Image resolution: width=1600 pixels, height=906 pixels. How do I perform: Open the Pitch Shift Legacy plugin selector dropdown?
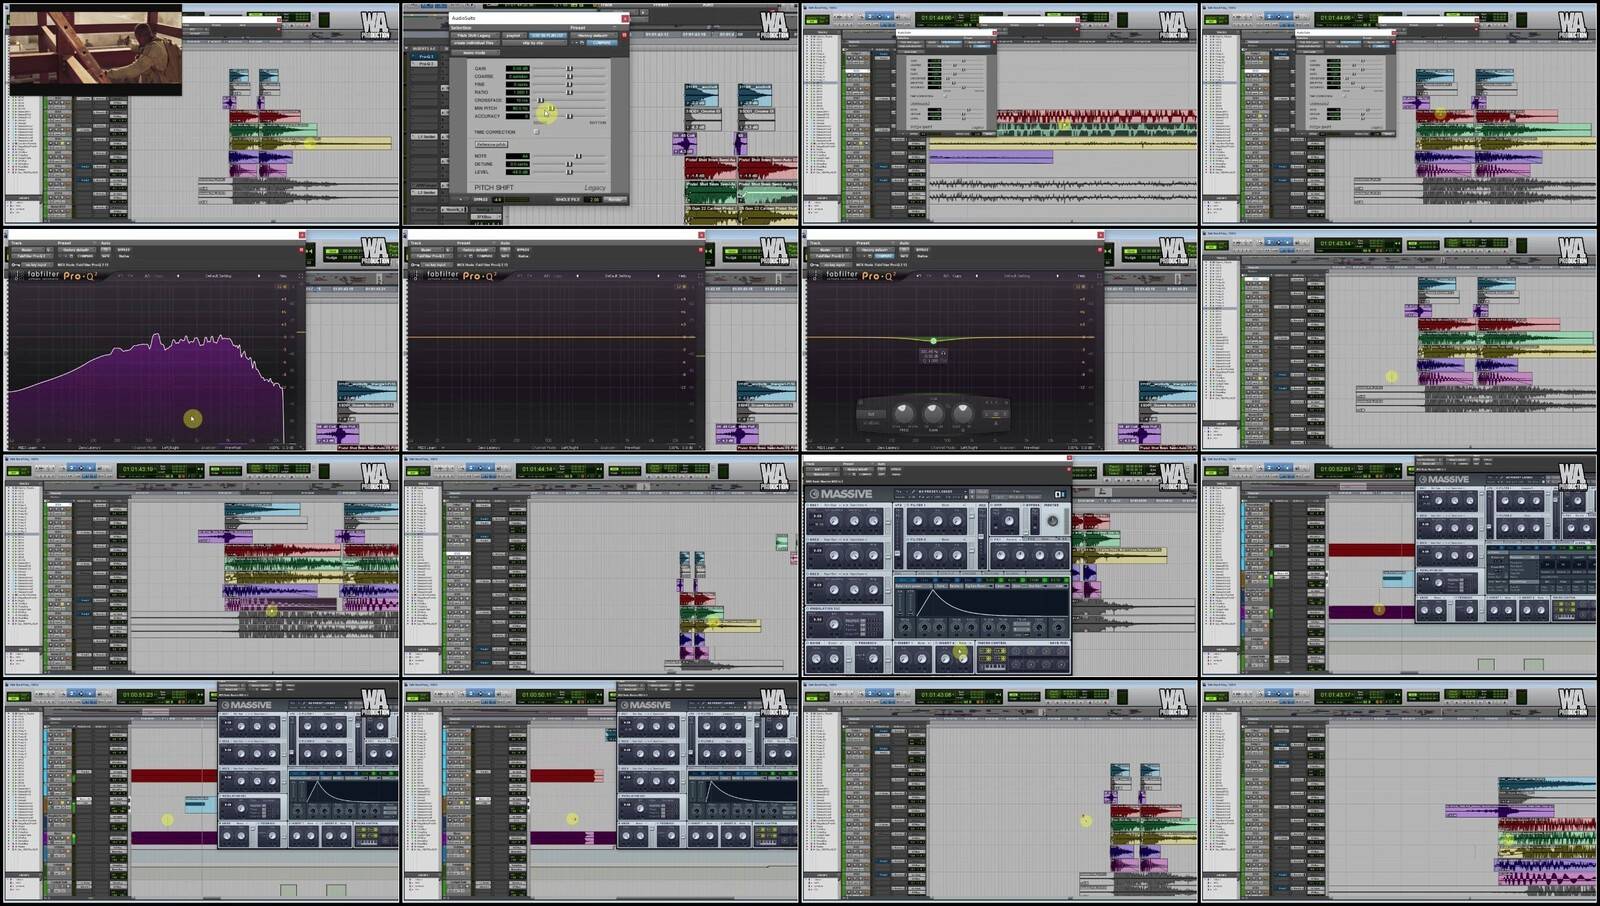point(473,35)
